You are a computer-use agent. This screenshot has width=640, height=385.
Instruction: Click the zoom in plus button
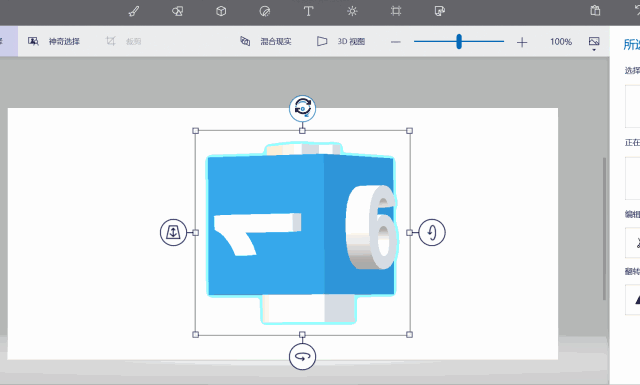pyautogui.click(x=522, y=42)
